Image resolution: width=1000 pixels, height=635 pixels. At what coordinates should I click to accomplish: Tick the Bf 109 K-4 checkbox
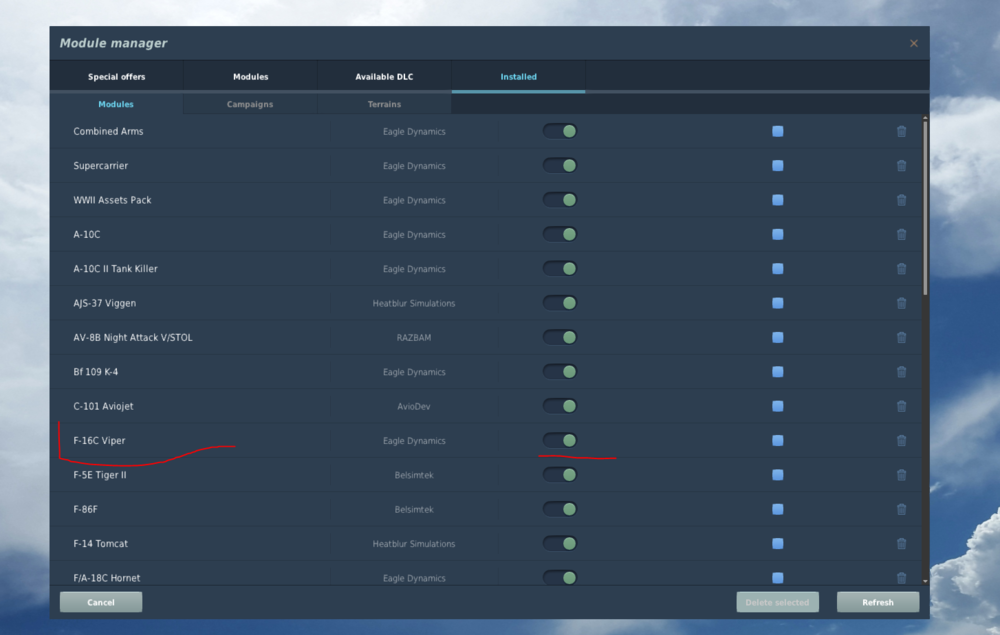coord(777,372)
